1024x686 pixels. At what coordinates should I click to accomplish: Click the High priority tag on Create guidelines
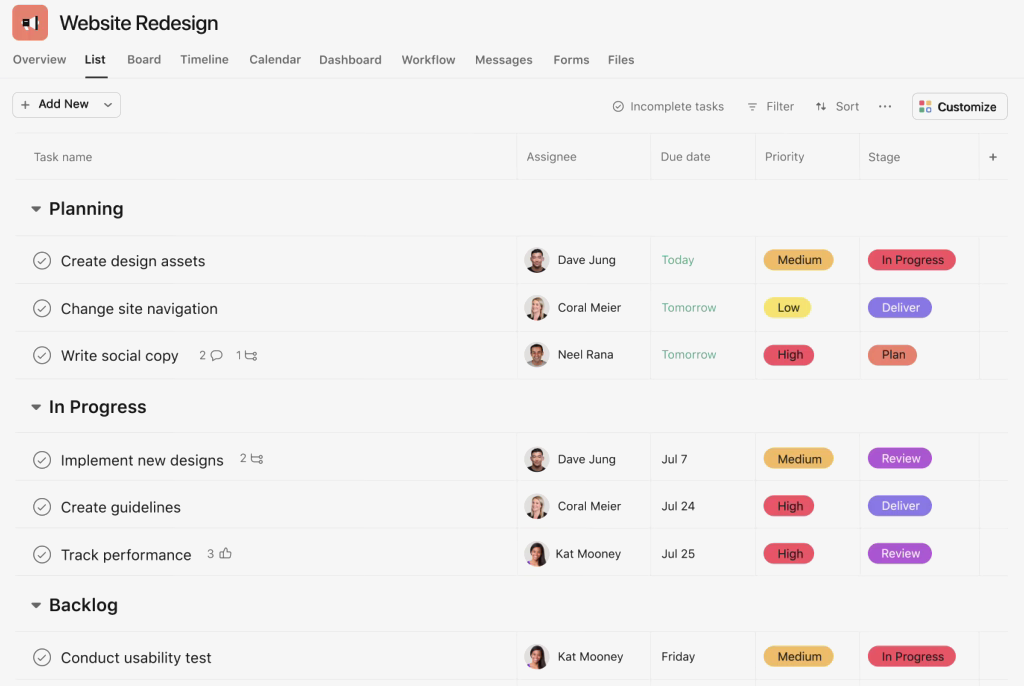tap(788, 506)
